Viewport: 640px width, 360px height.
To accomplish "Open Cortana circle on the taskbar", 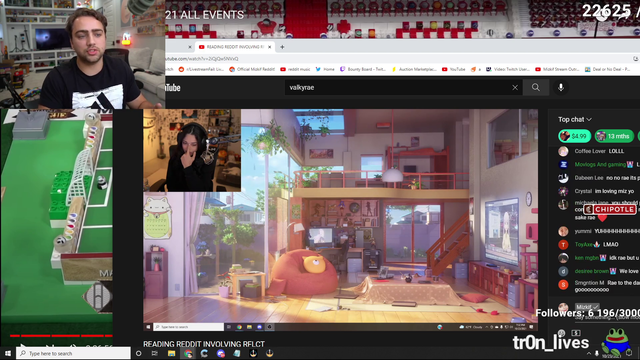I will [x=138, y=353].
